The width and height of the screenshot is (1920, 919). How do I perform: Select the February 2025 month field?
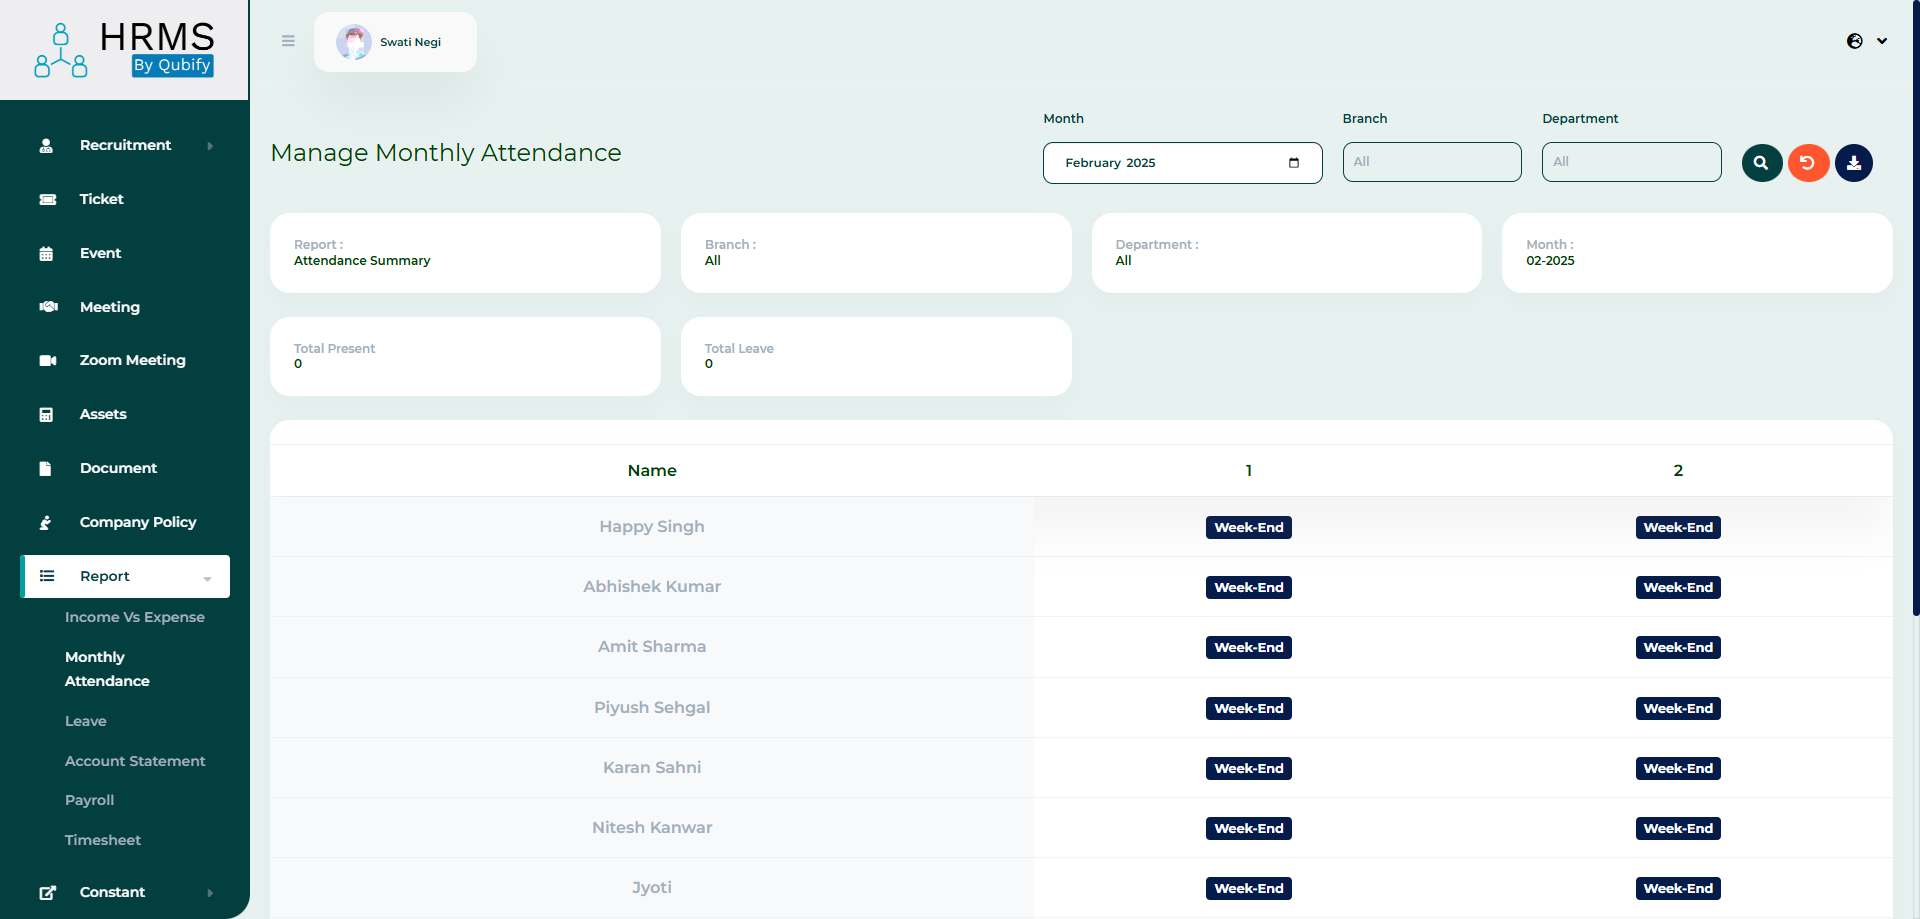[1183, 163]
